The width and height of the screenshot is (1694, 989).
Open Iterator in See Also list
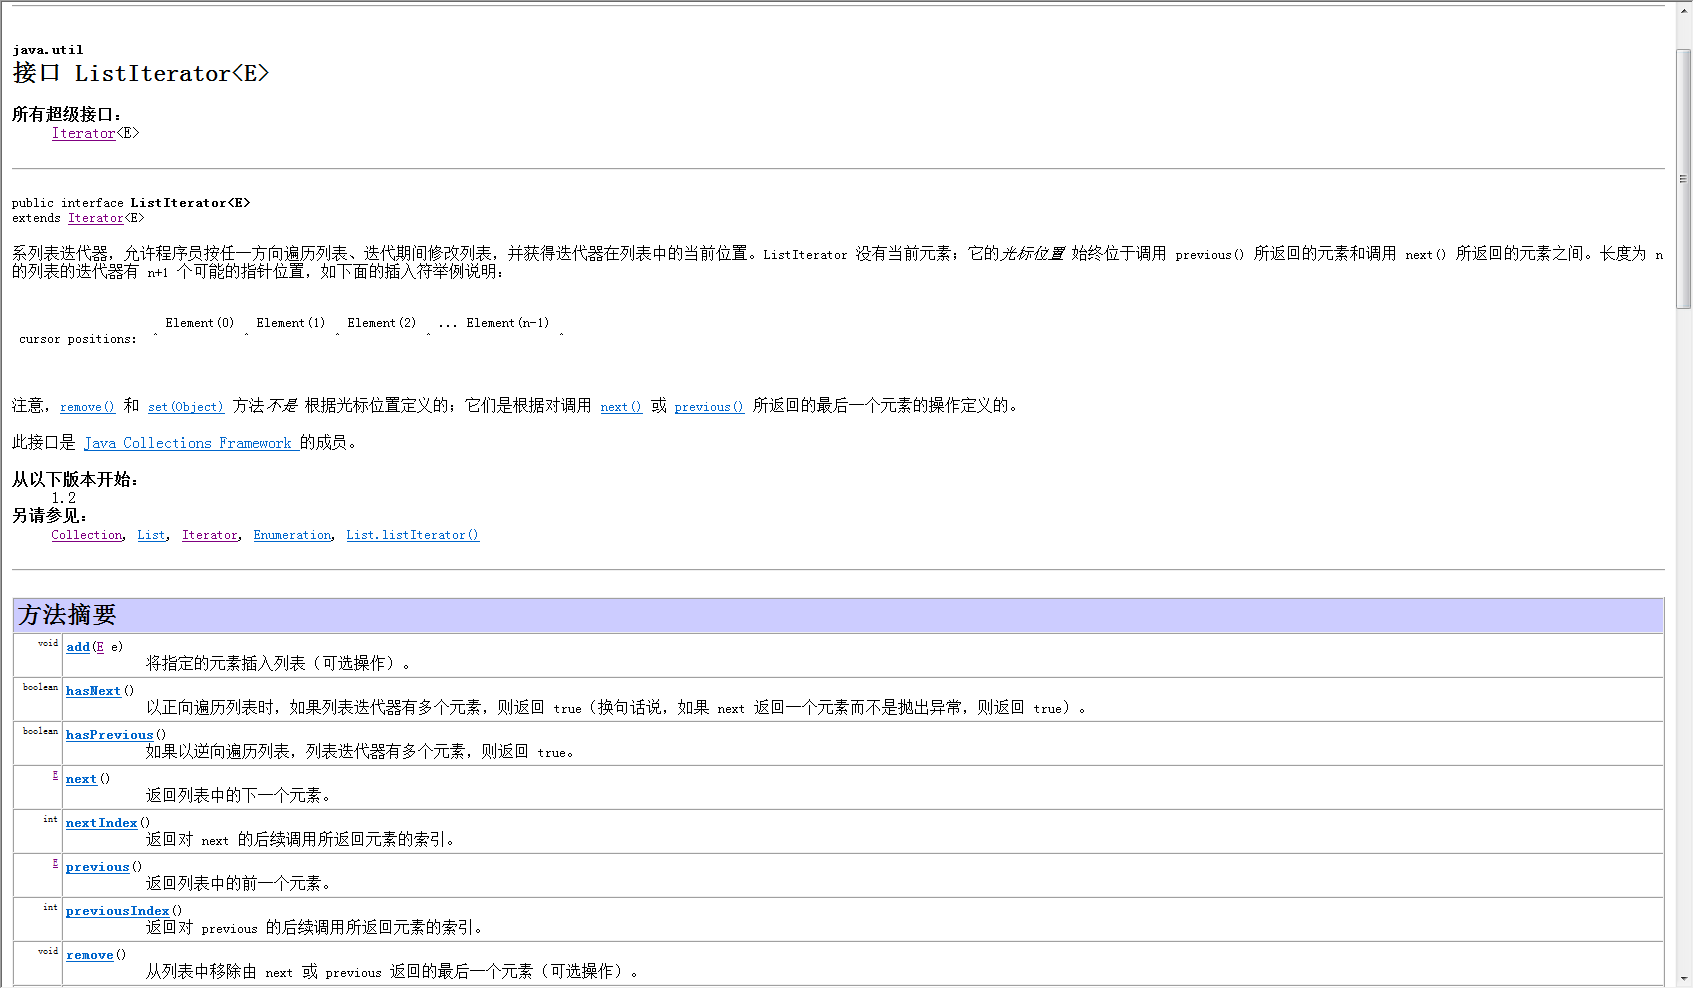coord(210,535)
